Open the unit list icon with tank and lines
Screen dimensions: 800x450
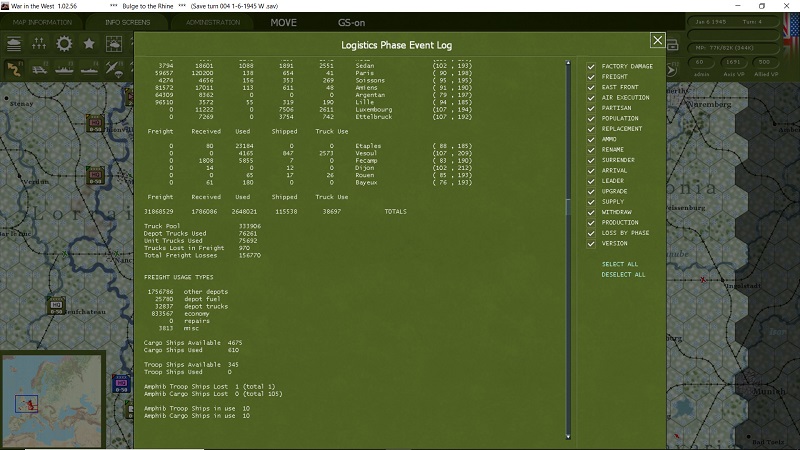coord(14,44)
